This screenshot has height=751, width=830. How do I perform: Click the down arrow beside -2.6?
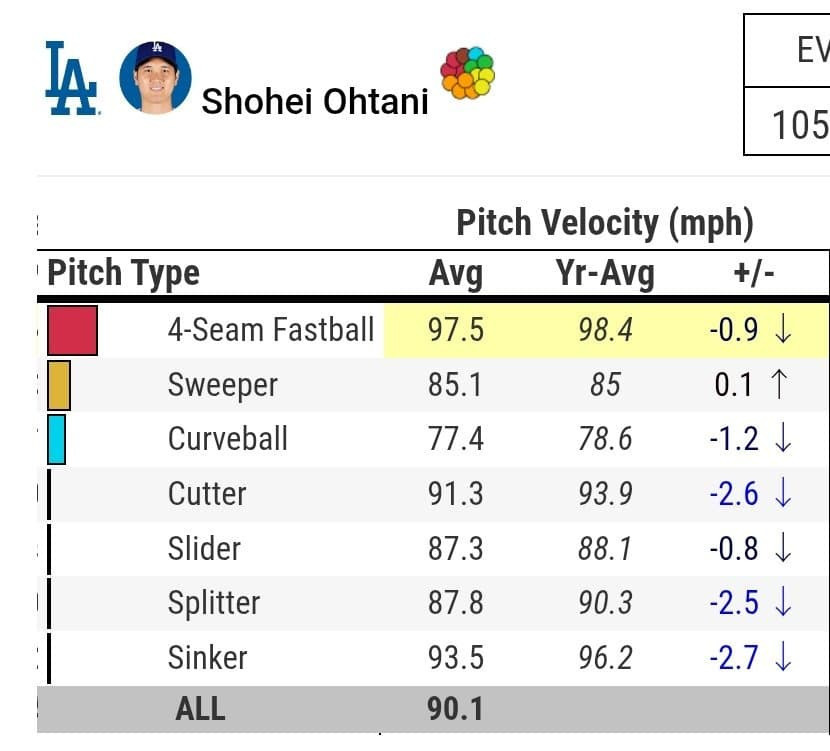tap(783, 493)
